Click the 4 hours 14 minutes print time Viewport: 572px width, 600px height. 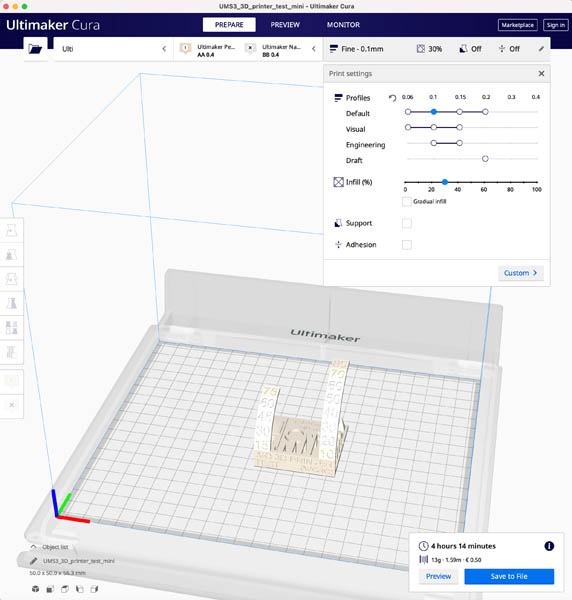tap(463, 546)
